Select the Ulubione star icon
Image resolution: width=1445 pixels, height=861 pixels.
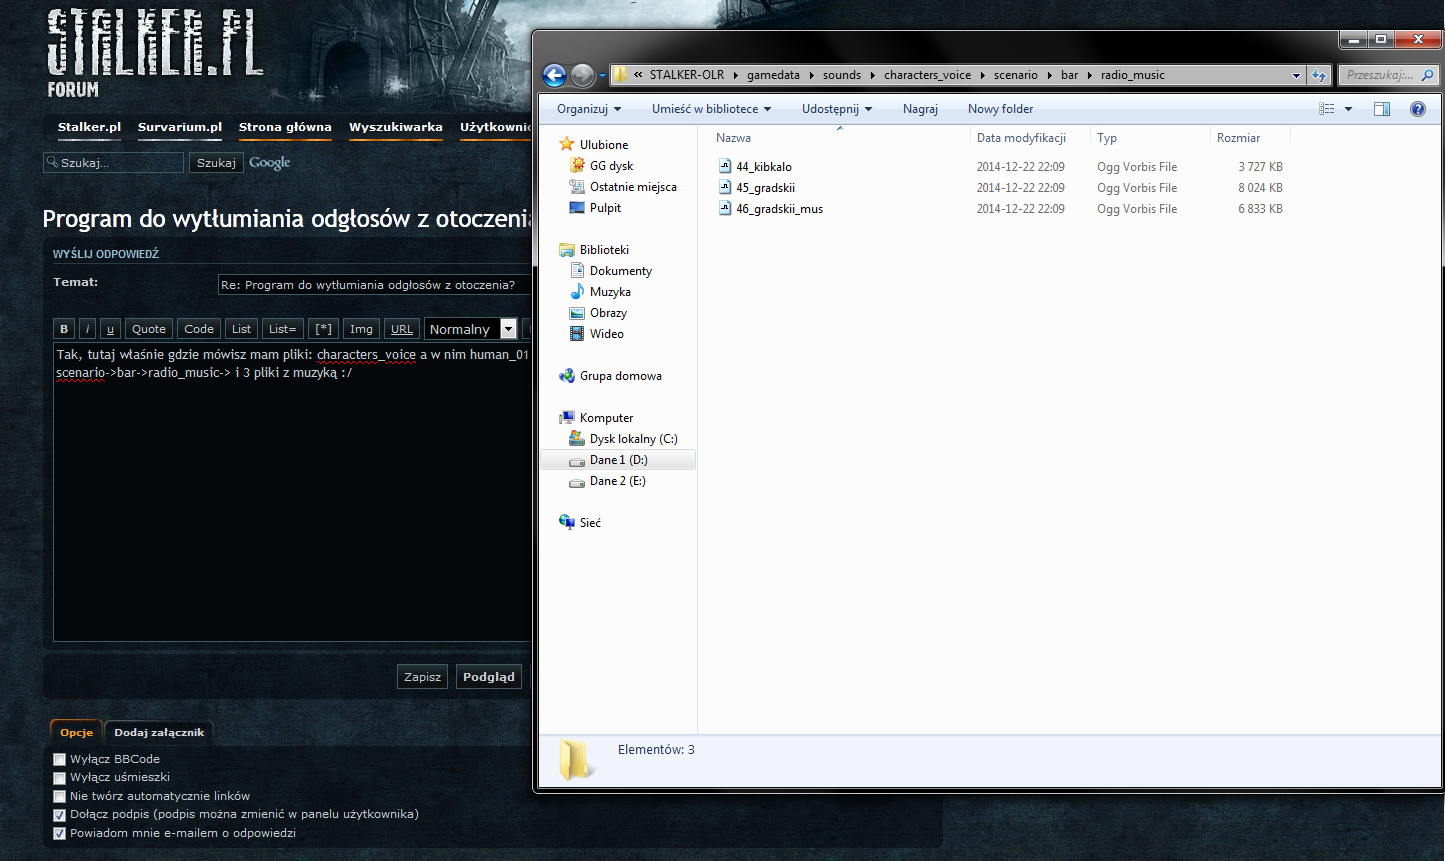tap(567, 144)
